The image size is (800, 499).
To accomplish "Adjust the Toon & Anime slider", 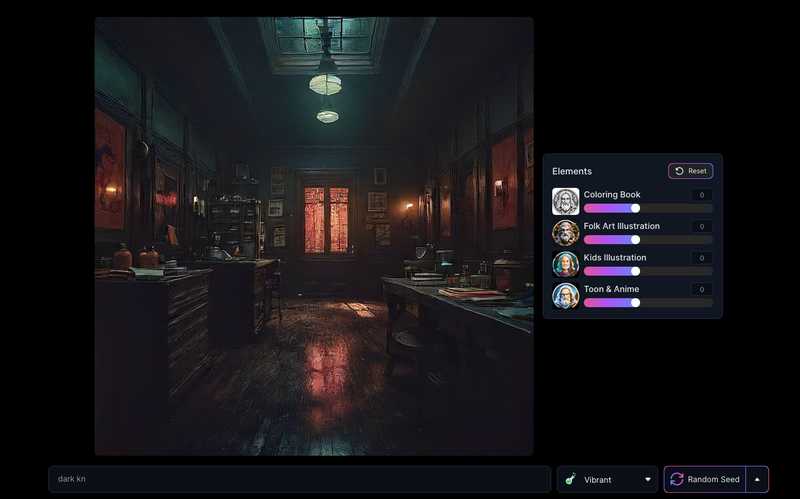I will 648,303.
